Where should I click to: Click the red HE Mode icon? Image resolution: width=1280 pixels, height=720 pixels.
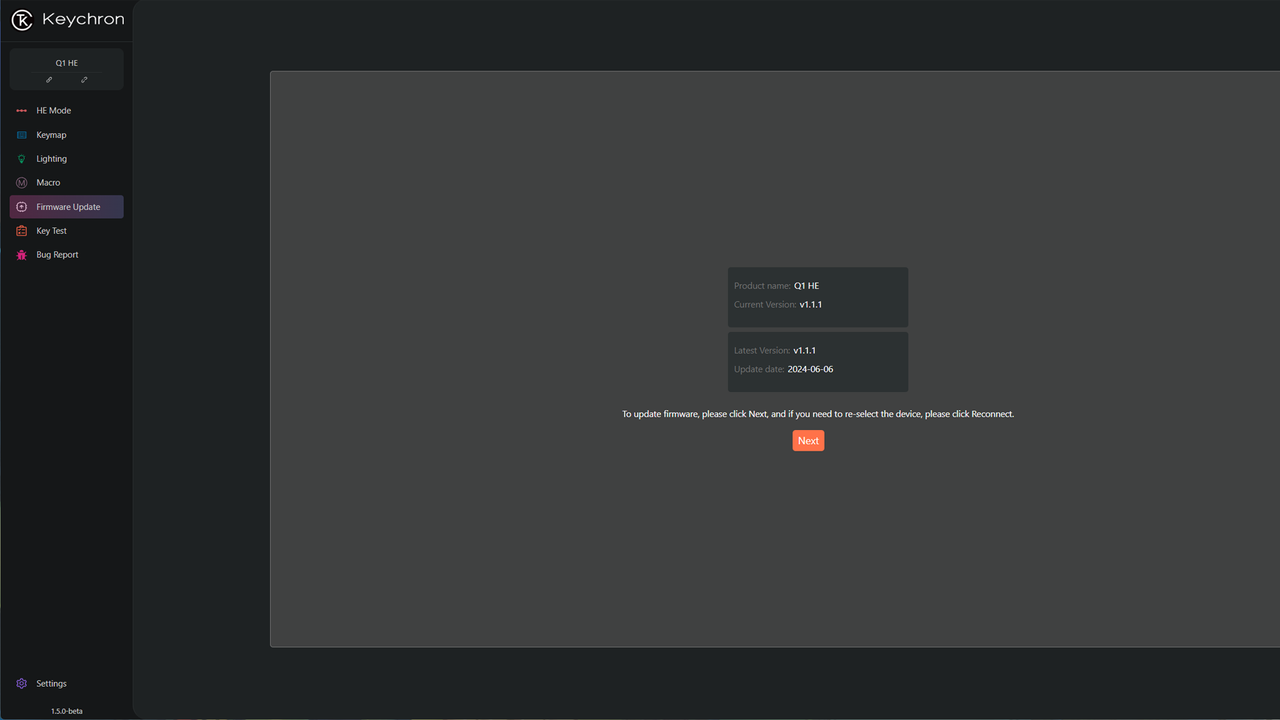(22, 111)
